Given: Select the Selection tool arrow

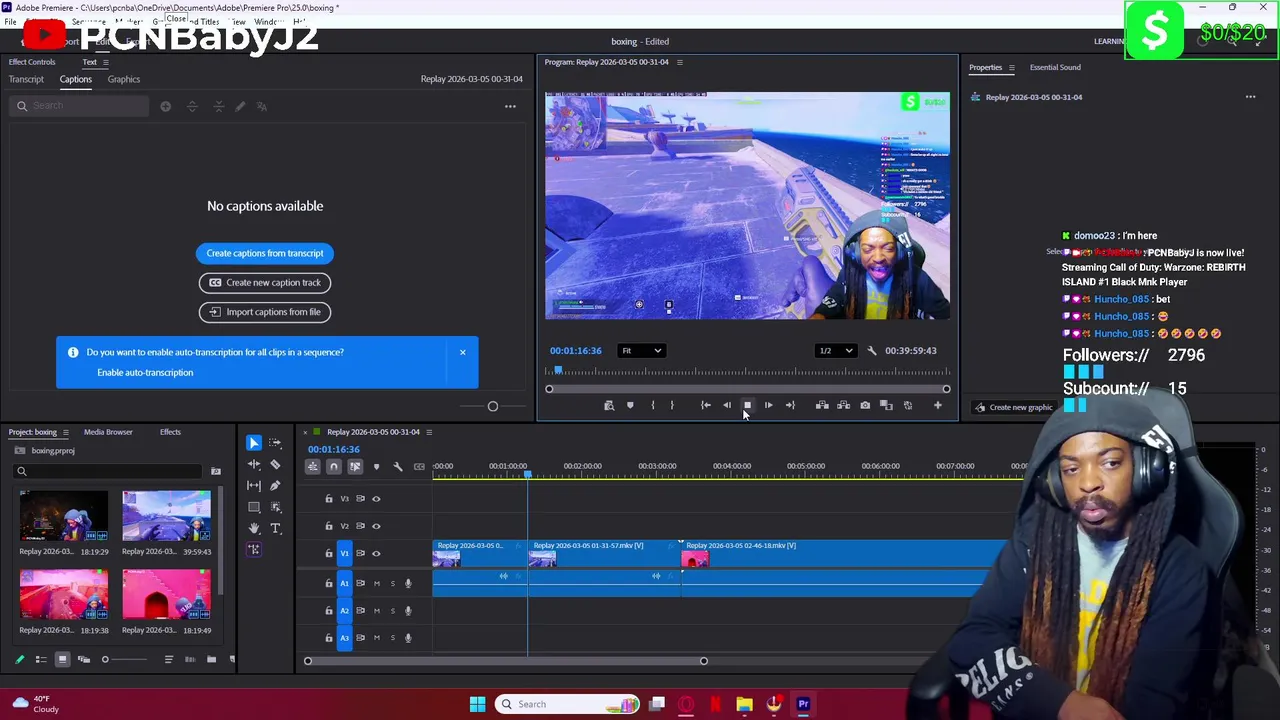Looking at the screenshot, I should click(254, 443).
